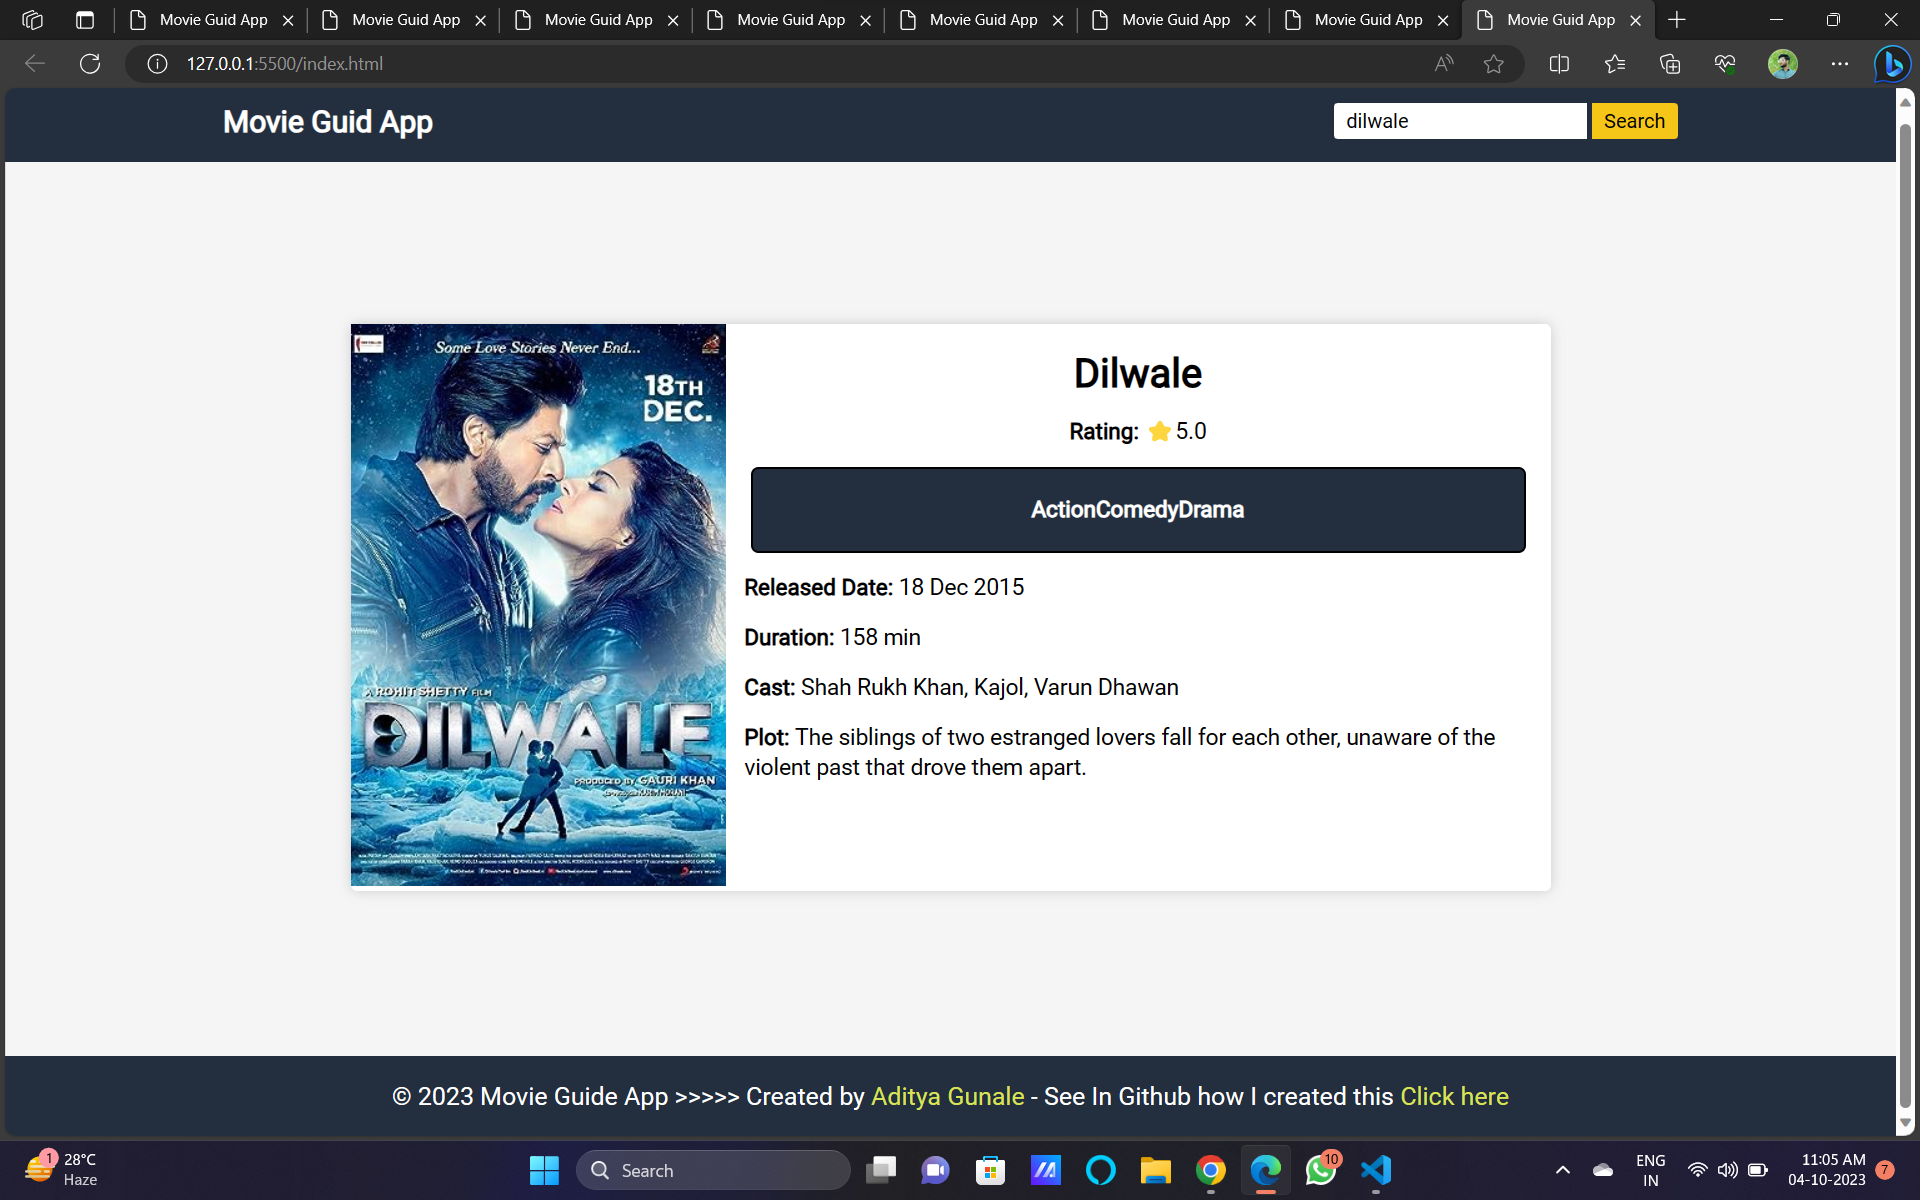
Task: Toggle the favorites star for this page
Action: pyautogui.click(x=1494, y=63)
